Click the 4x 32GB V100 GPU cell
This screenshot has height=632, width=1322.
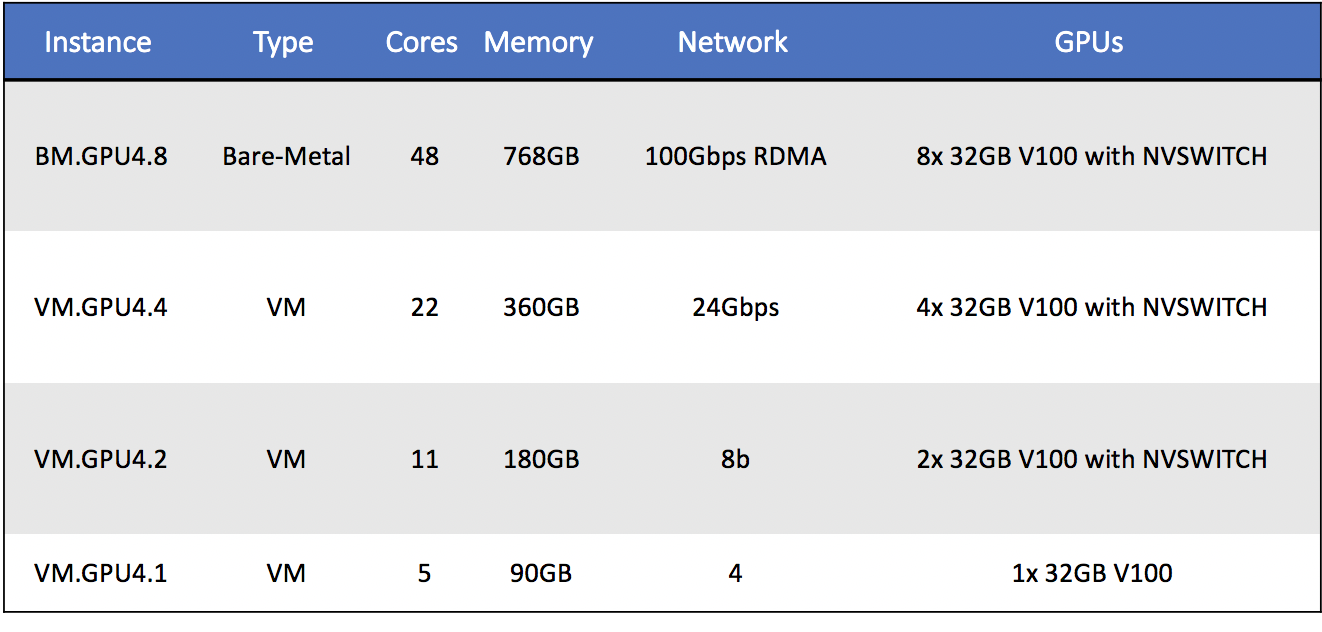1091,307
